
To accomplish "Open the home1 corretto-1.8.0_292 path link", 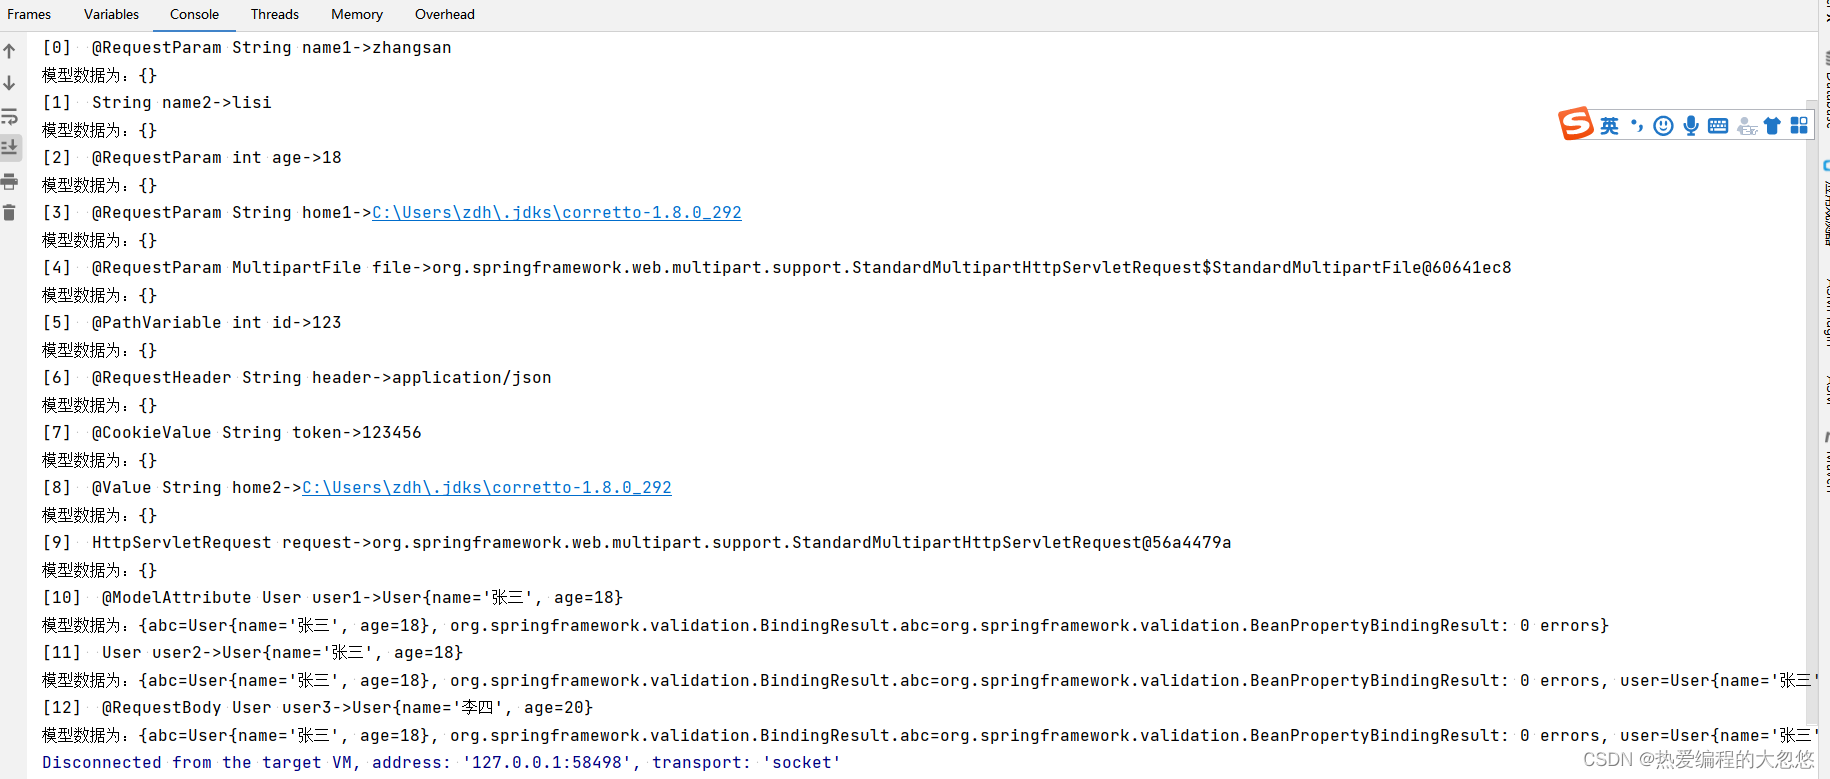I will click(x=557, y=212).
